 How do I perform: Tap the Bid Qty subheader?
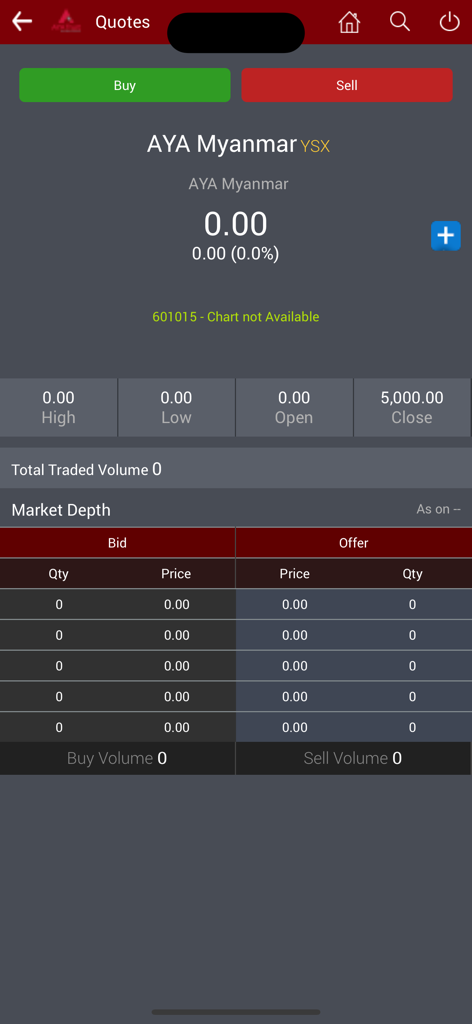[x=59, y=573]
